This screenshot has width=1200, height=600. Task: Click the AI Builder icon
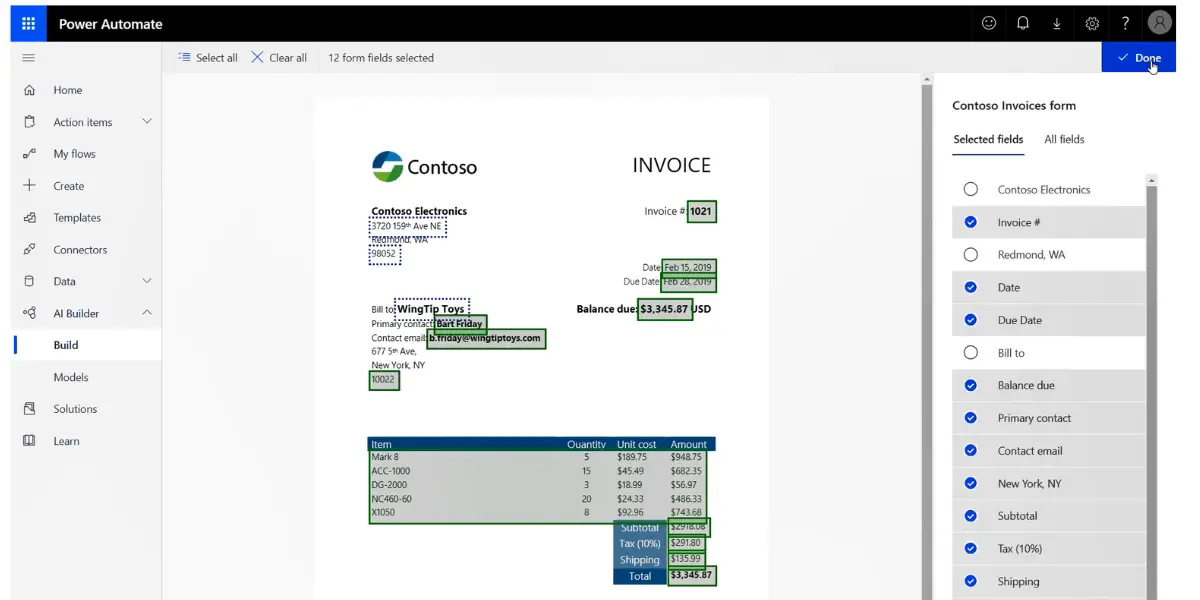[x=29, y=313]
